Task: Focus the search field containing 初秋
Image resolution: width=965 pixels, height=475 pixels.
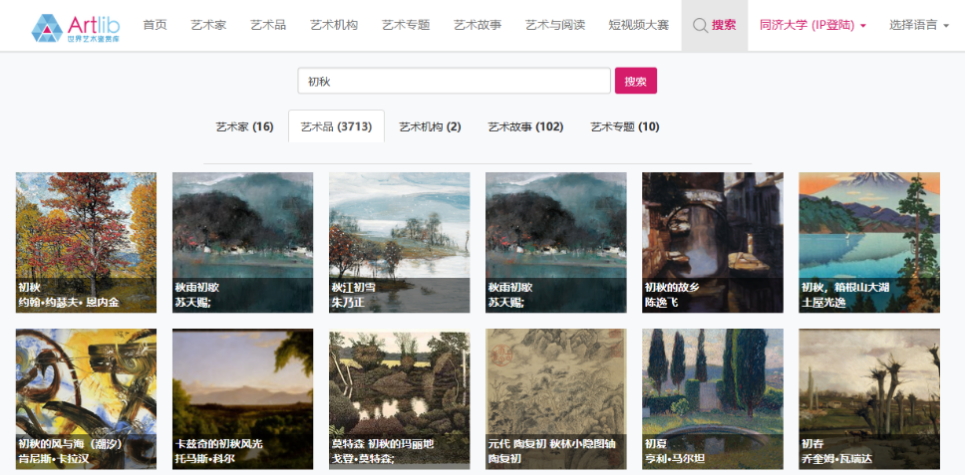Action: point(453,81)
